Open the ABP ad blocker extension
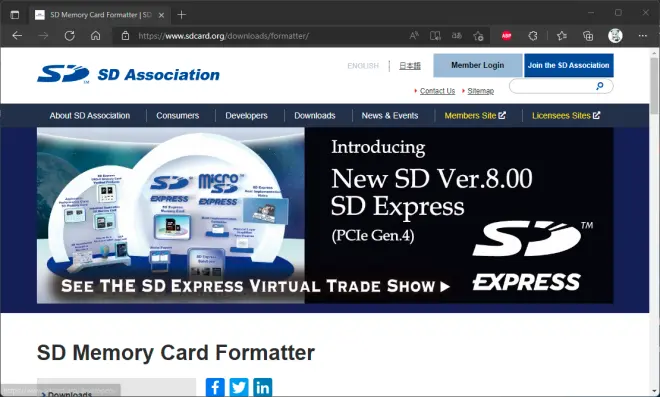The width and height of the screenshot is (660, 397). coord(506,36)
